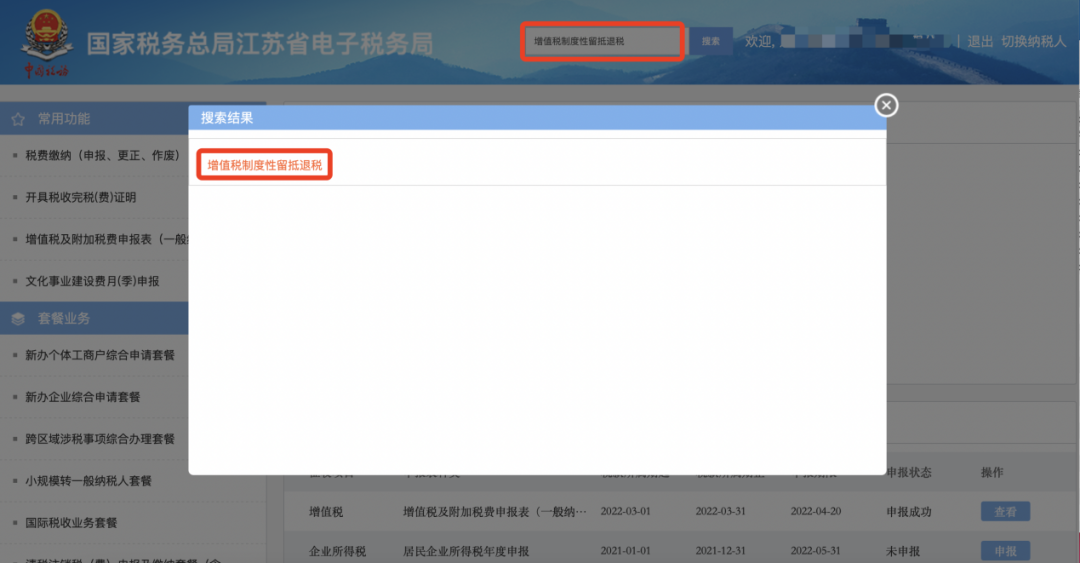Click the stack icon beside 套餐业务
Image resolution: width=1080 pixels, height=563 pixels.
(18, 318)
